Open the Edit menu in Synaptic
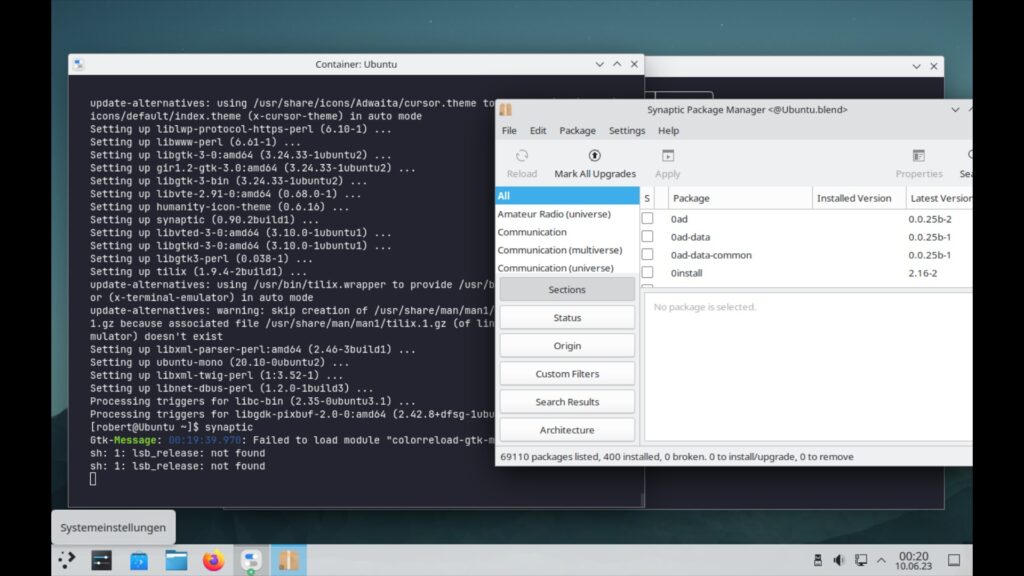Screen dimensions: 1024x576 point(537,131)
